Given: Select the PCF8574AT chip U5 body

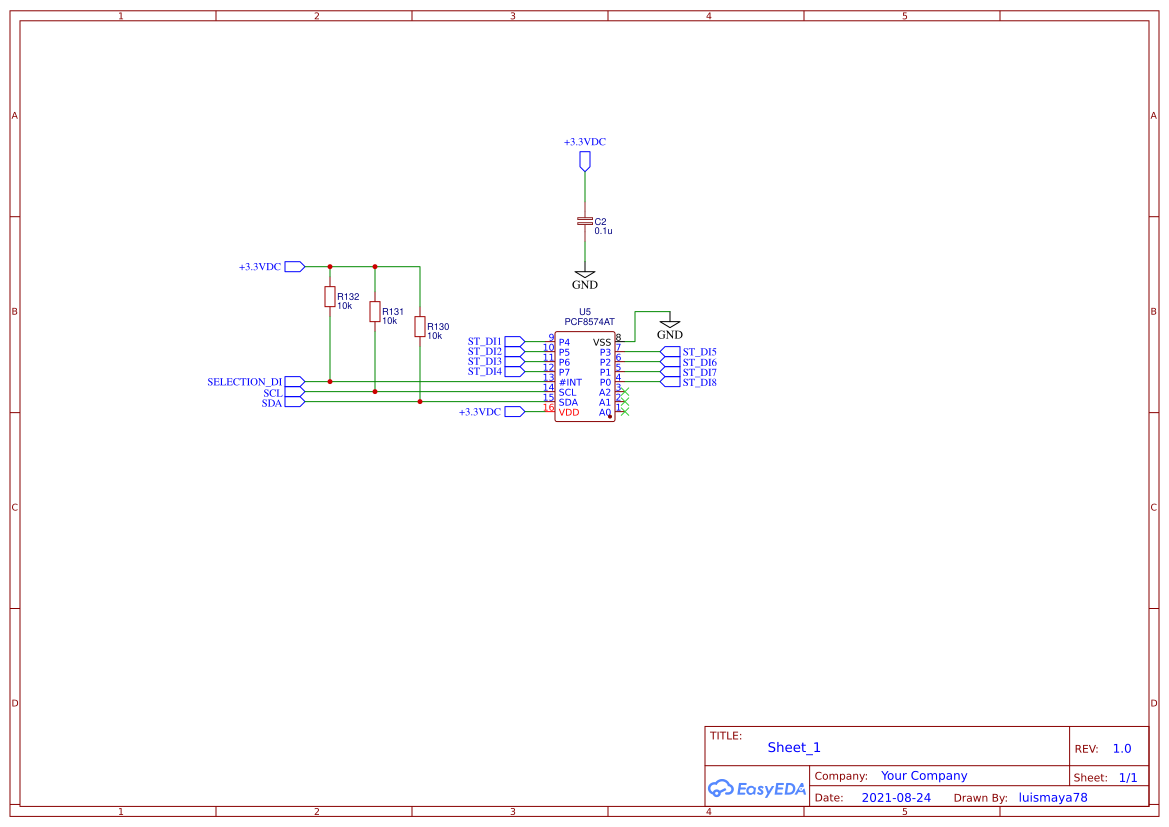Looking at the screenshot, I should [x=585, y=375].
